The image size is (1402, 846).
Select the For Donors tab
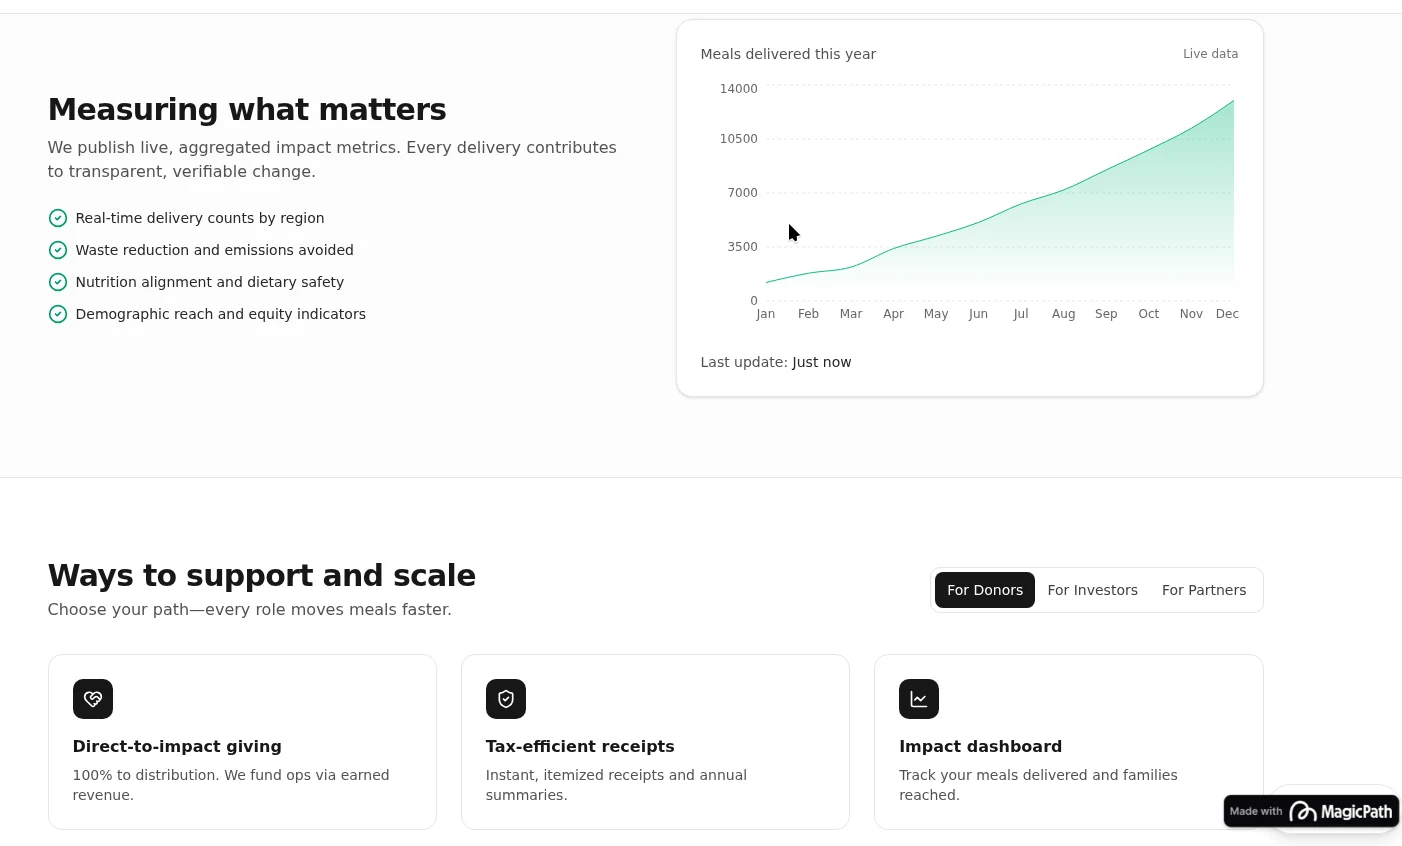[985, 590]
